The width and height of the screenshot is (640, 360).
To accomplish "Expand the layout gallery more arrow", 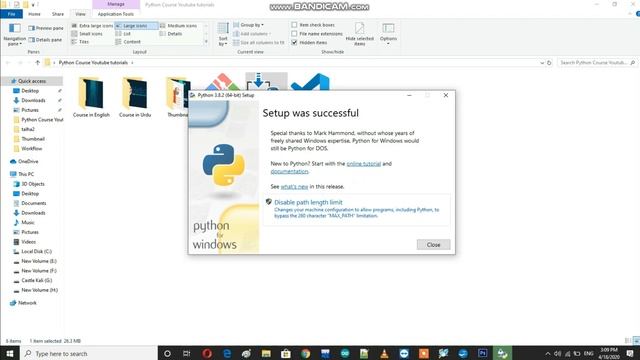I will (x=206, y=42).
